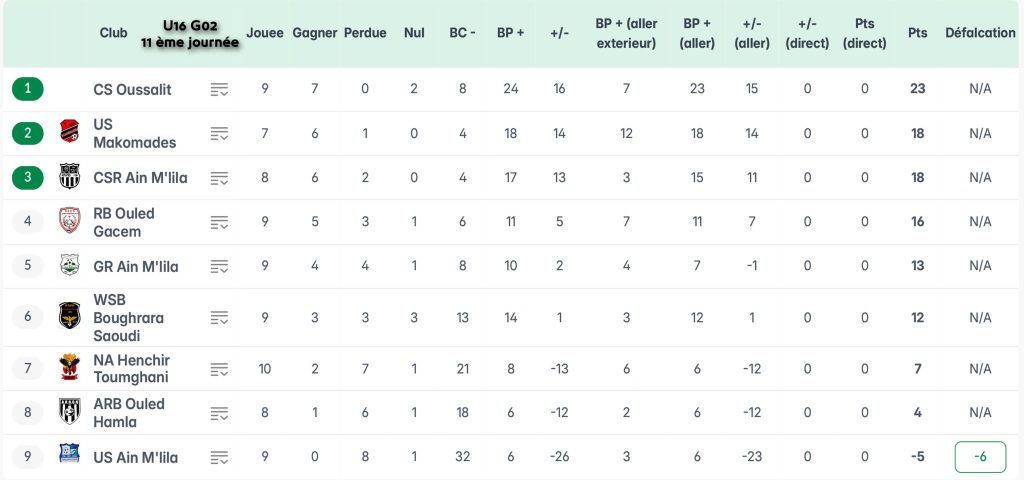Image resolution: width=1024 pixels, height=480 pixels.
Task: Expand details for US Ain M'lila row
Action: point(219,457)
